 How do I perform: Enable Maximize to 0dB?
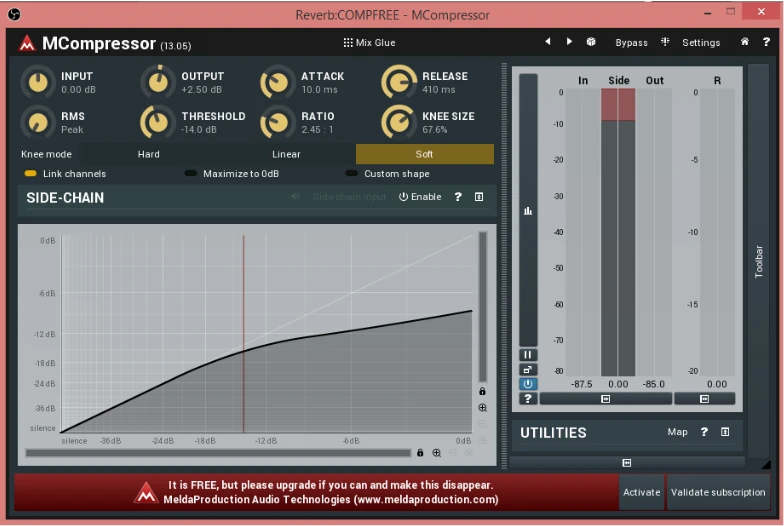pos(191,174)
